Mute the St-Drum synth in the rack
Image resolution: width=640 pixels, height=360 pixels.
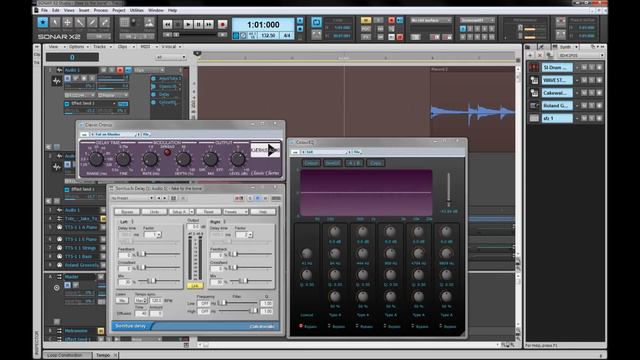[584, 67]
